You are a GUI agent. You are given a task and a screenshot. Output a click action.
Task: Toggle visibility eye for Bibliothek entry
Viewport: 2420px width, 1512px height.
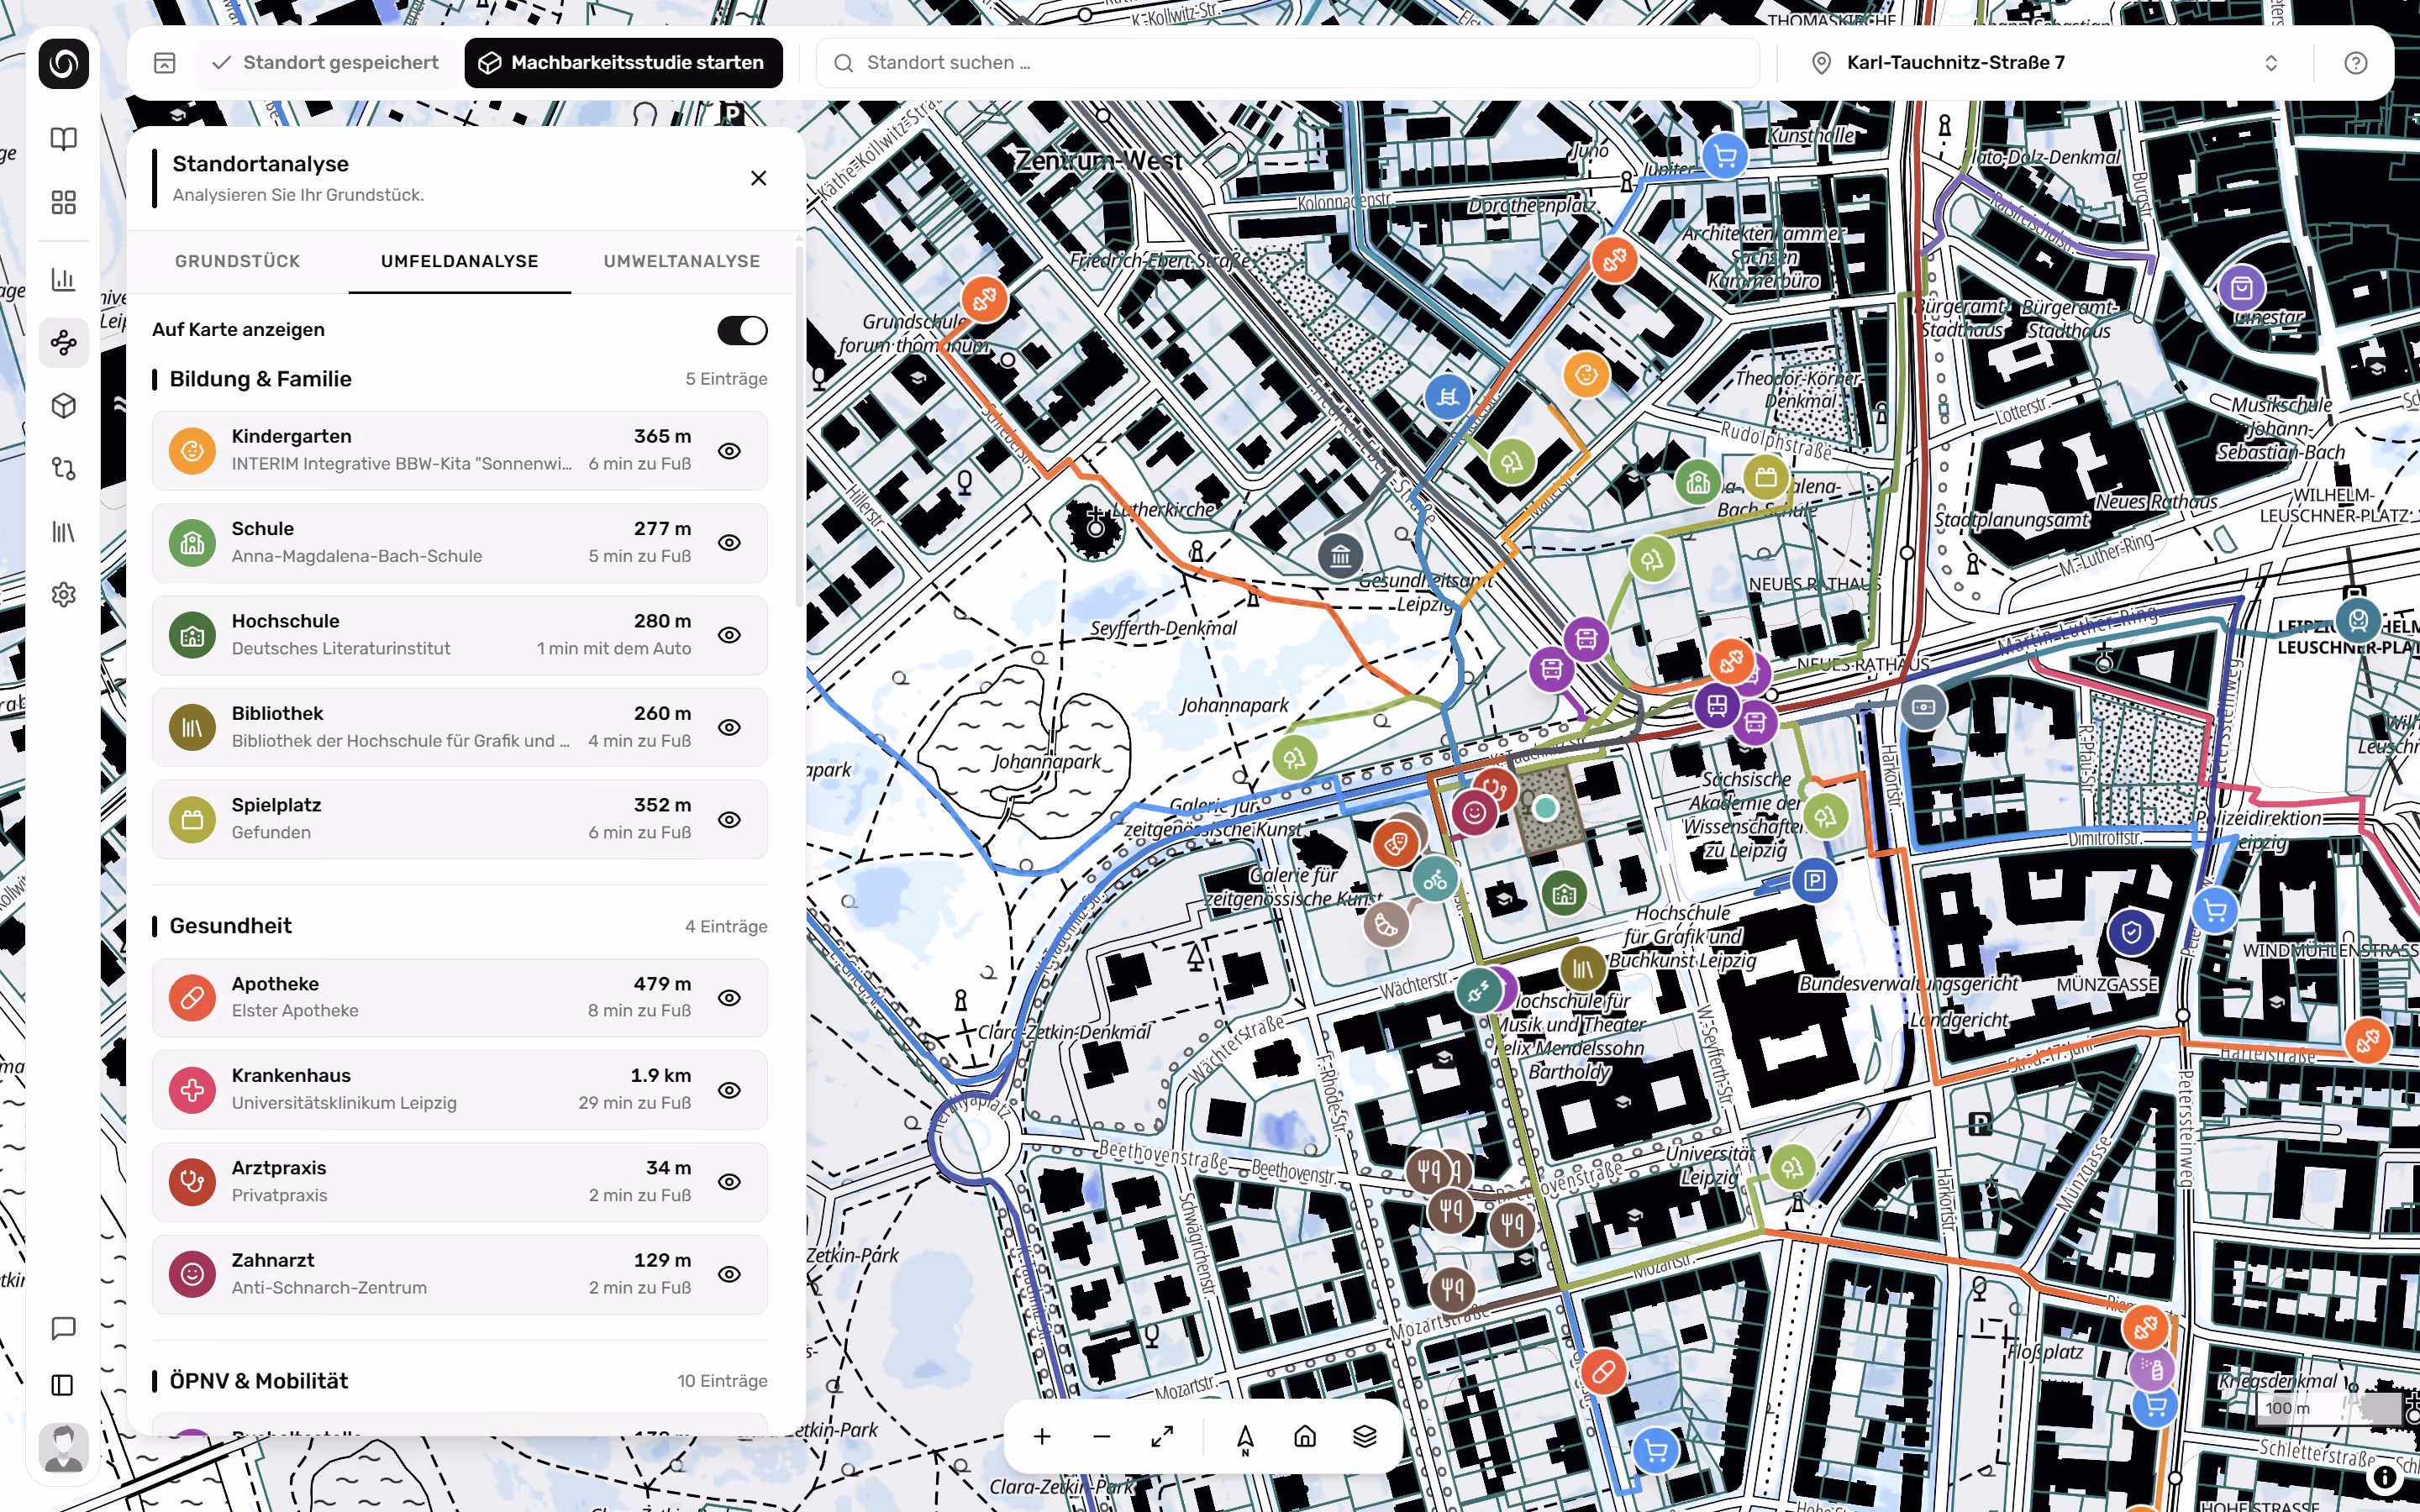[730, 728]
